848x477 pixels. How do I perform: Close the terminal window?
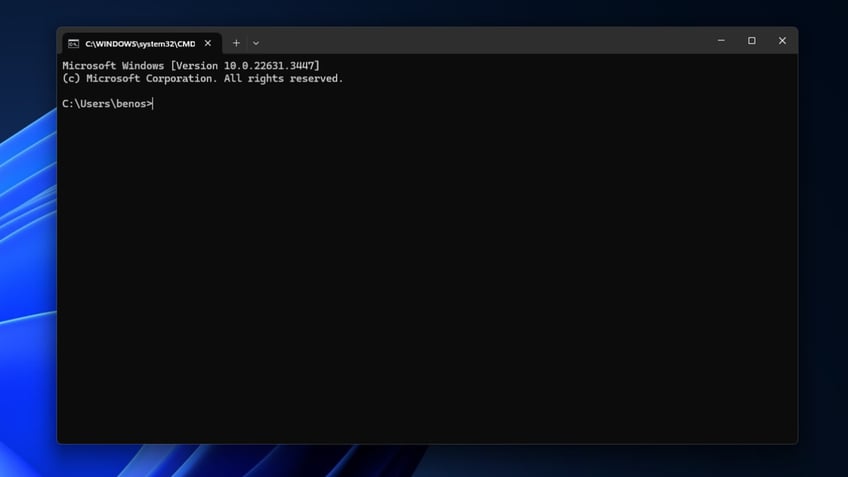782,41
